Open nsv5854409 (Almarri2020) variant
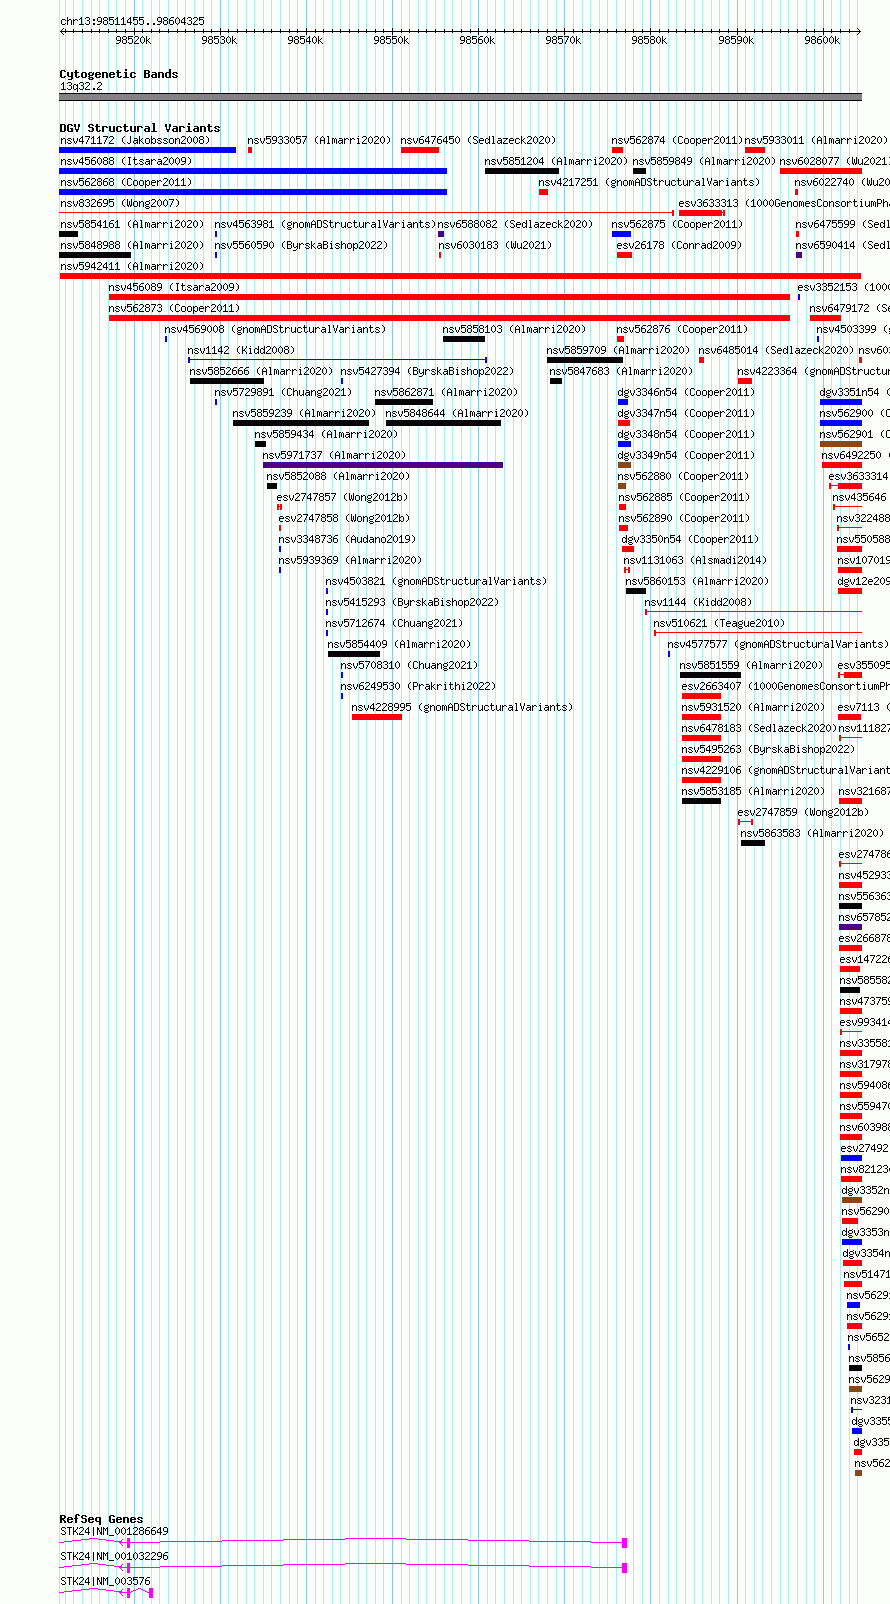 click(400, 644)
